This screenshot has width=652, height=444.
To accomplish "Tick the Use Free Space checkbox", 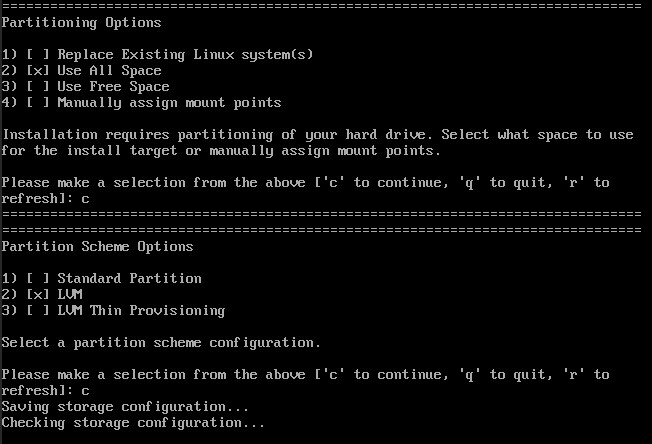I will click(x=38, y=86).
